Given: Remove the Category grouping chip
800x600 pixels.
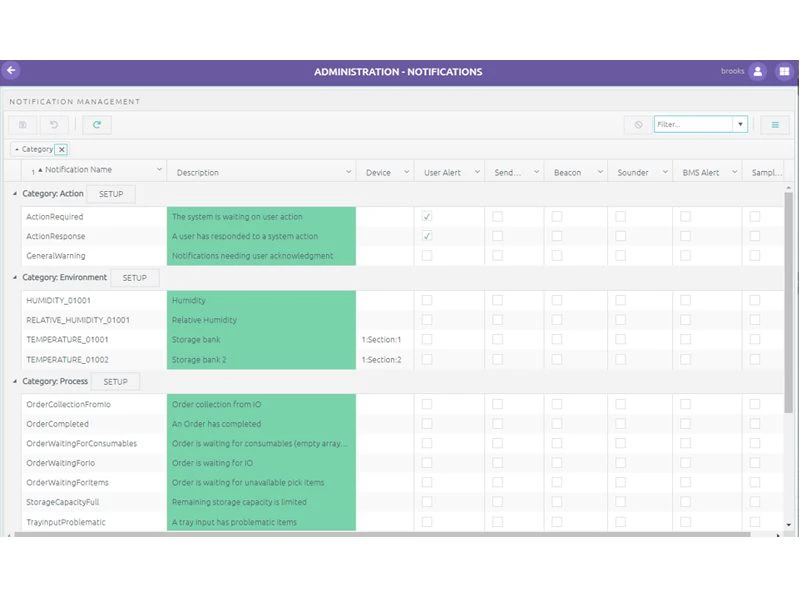Looking at the screenshot, I should (62, 148).
